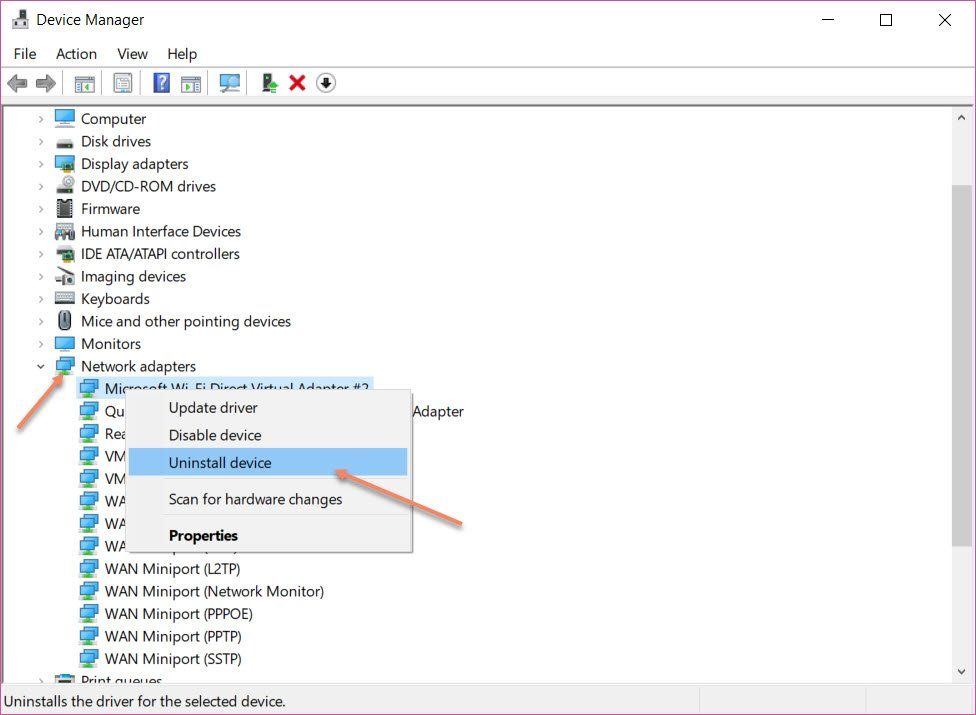
Task: Select WAN Miniport (PPPOE) device
Action: tap(178, 614)
